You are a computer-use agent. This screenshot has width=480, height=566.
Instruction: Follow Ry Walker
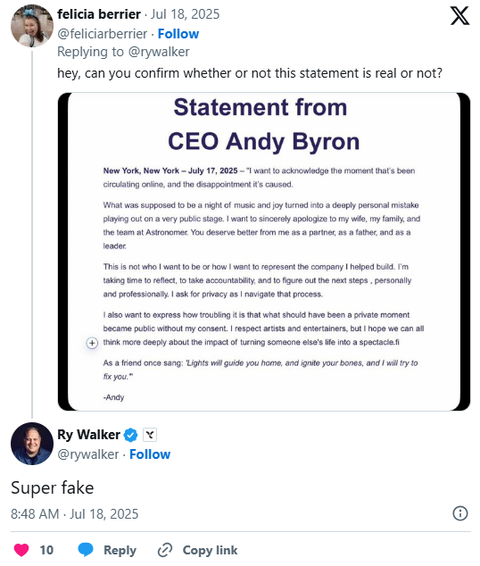[x=150, y=454]
